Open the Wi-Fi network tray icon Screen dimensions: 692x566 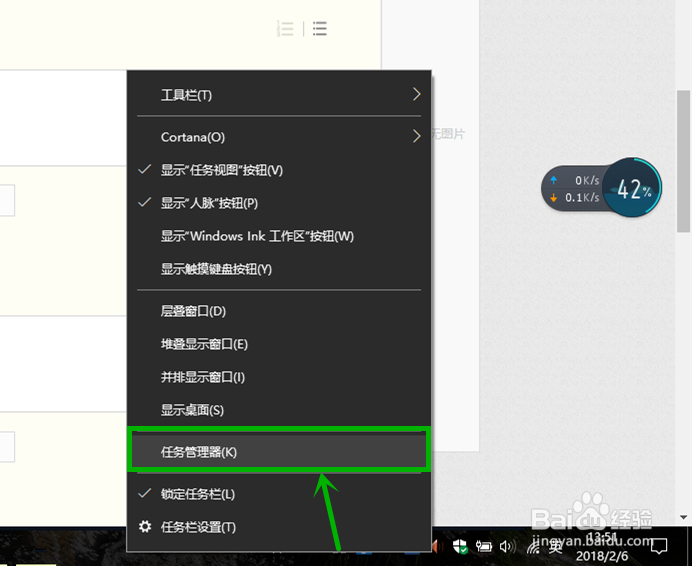tap(533, 548)
